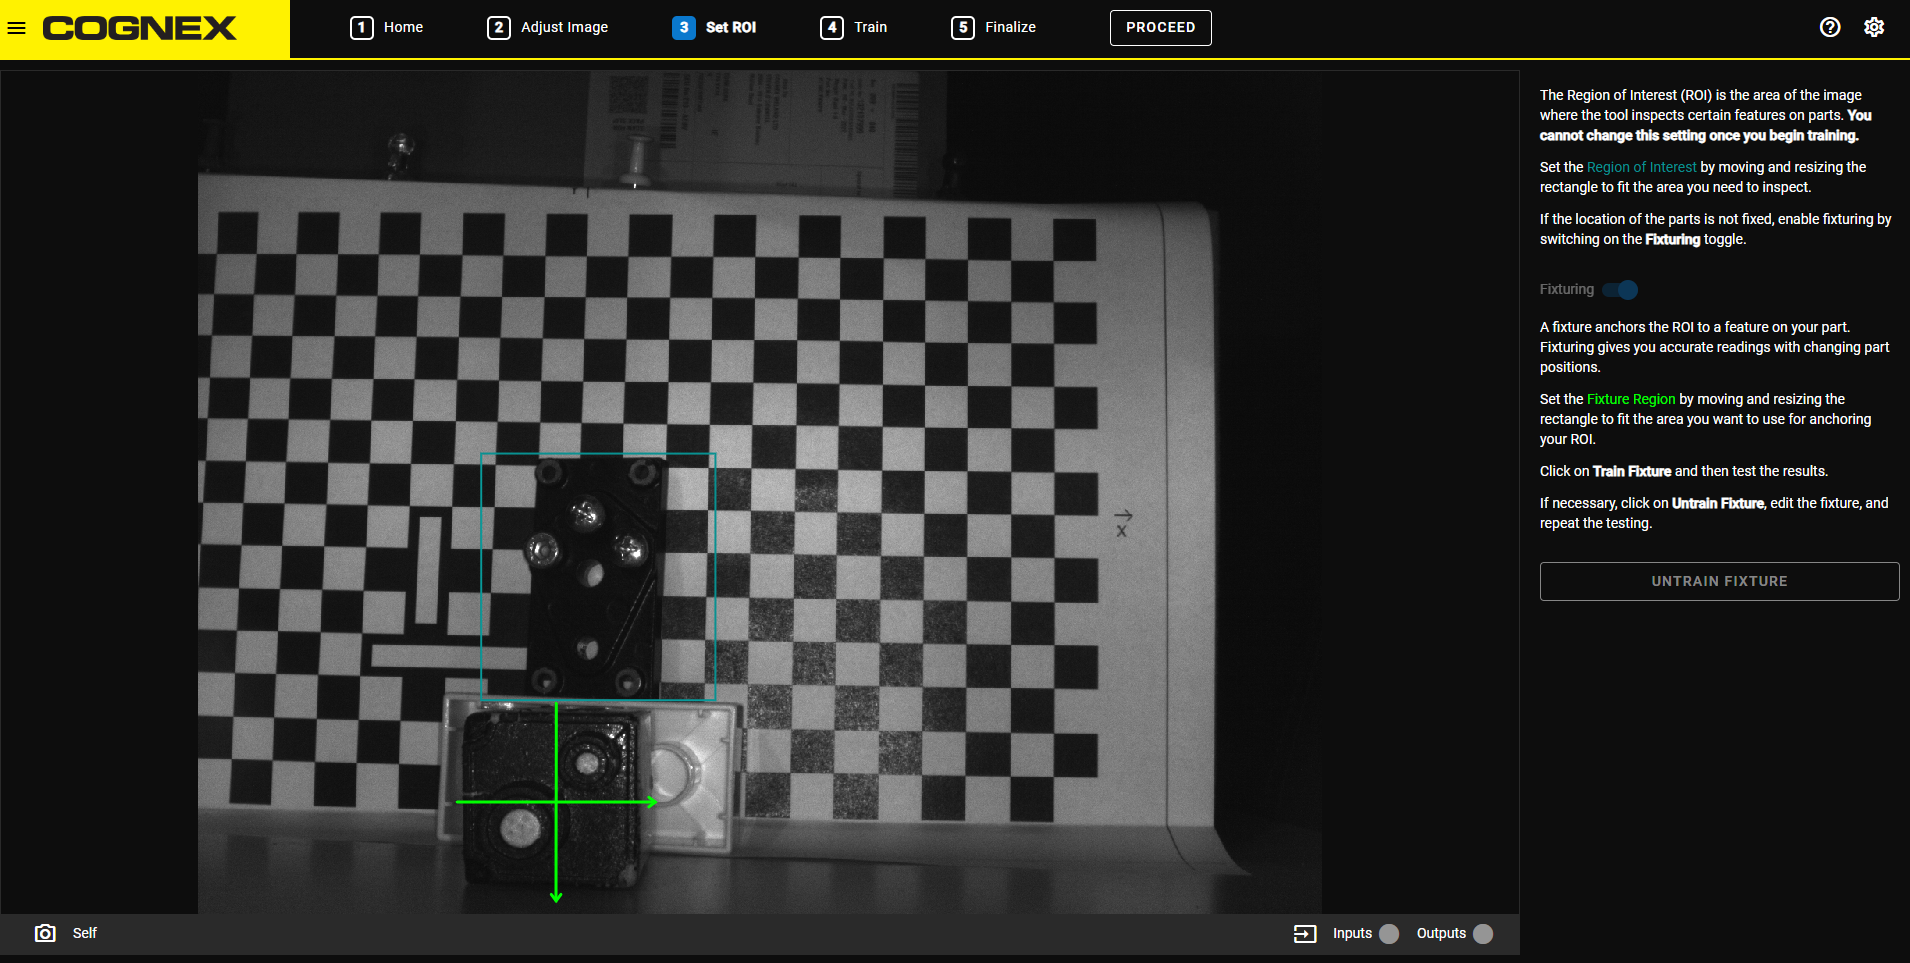Click the Fixture Region link text
1910x963 pixels.
1630,399
